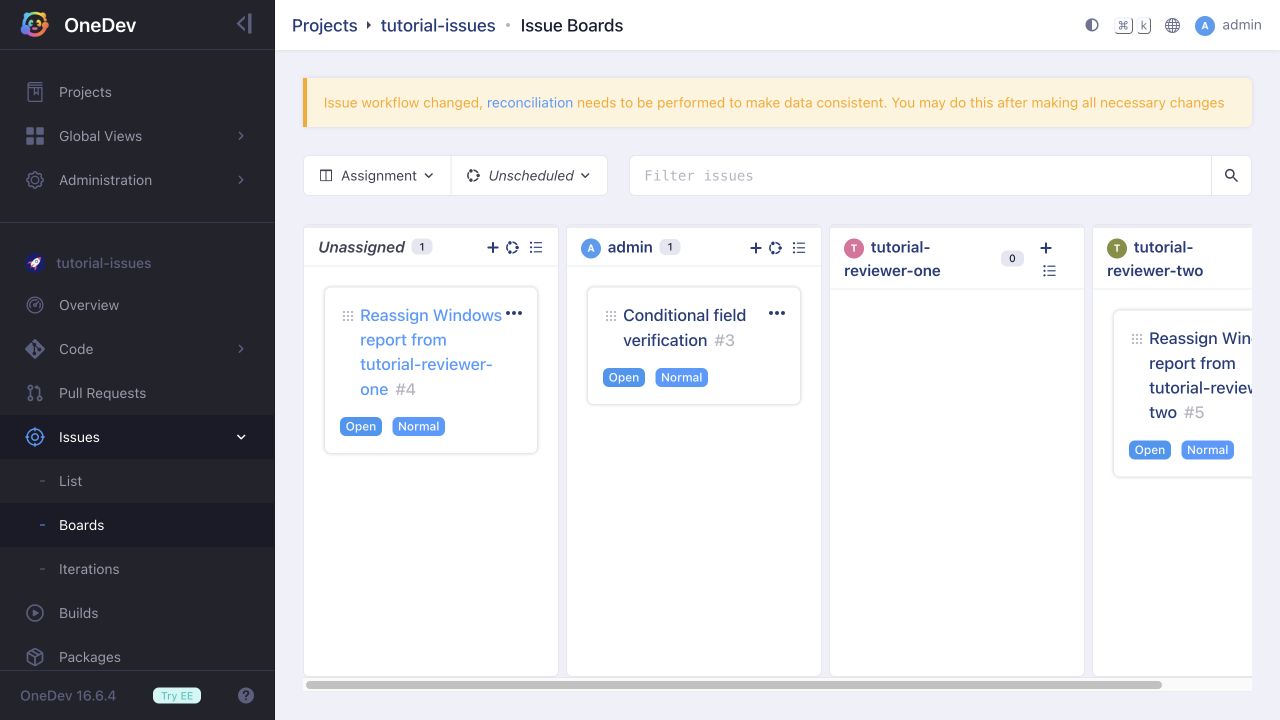The image size is (1280, 720).
Task: Click Open badge on issue #5 card
Action: (1150, 450)
